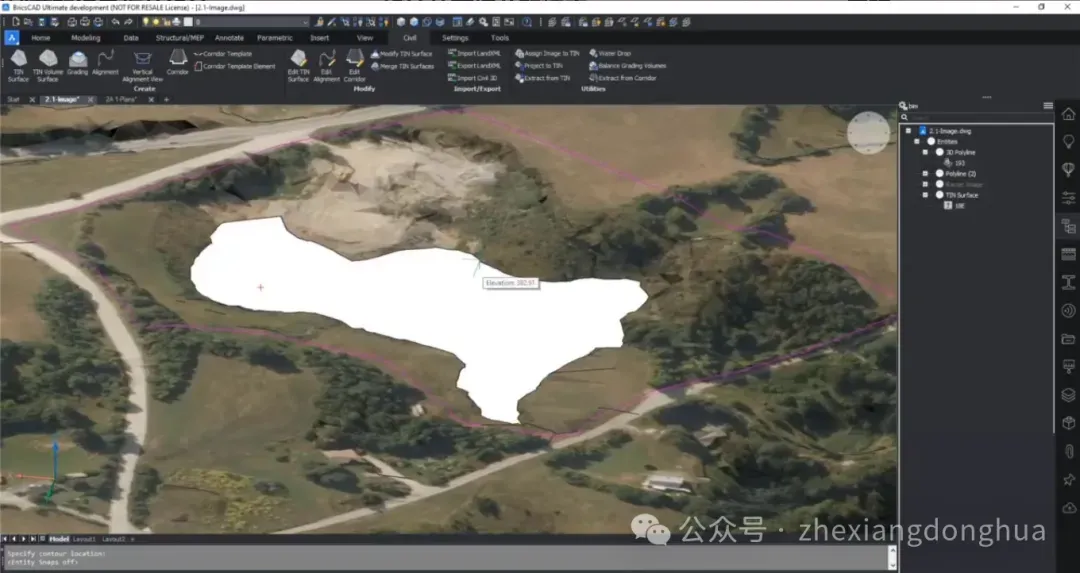Toggle visibility circle of TIN Surface
The width and height of the screenshot is (1080, 573).
[x=939, y=195]
